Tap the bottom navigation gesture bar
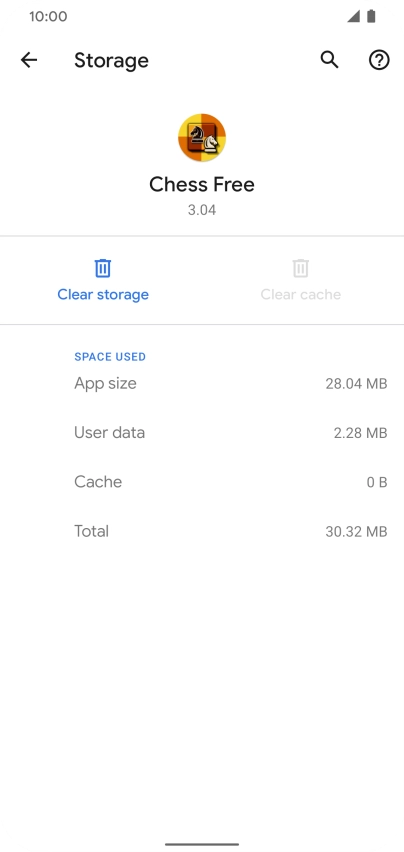The image size is (404, 852). [202, 844]
